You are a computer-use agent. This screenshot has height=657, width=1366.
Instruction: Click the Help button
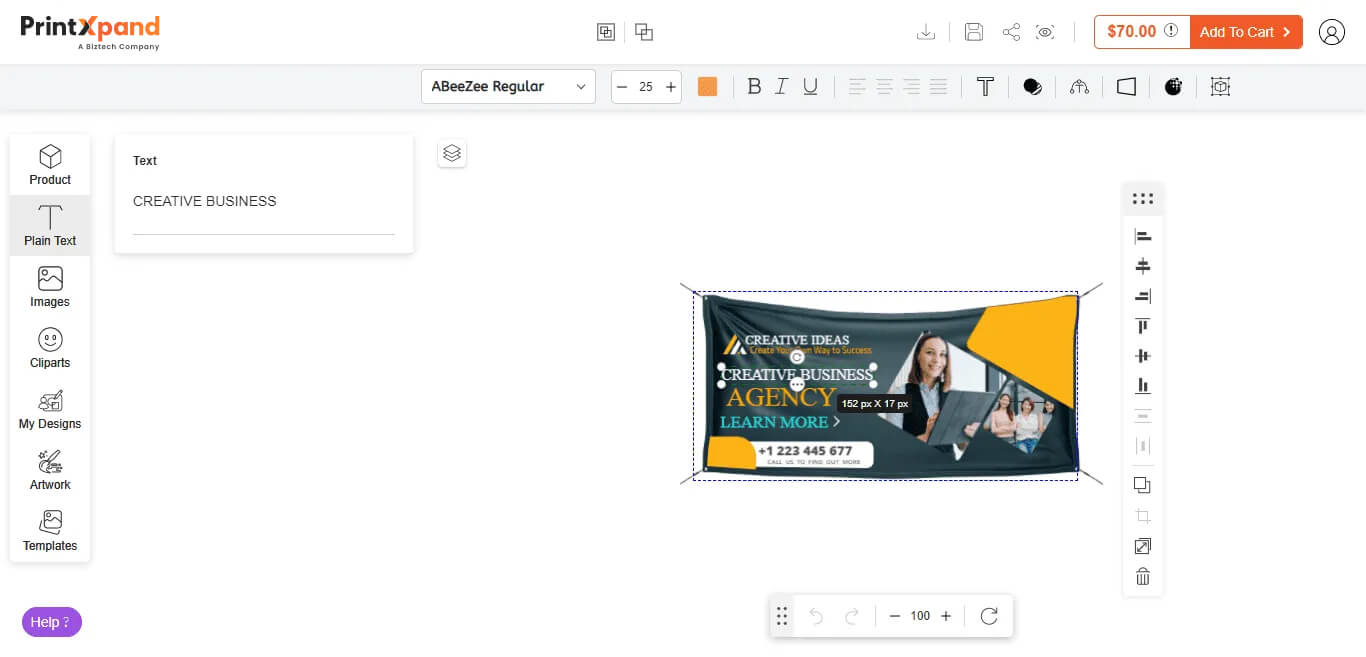point(51,622)
